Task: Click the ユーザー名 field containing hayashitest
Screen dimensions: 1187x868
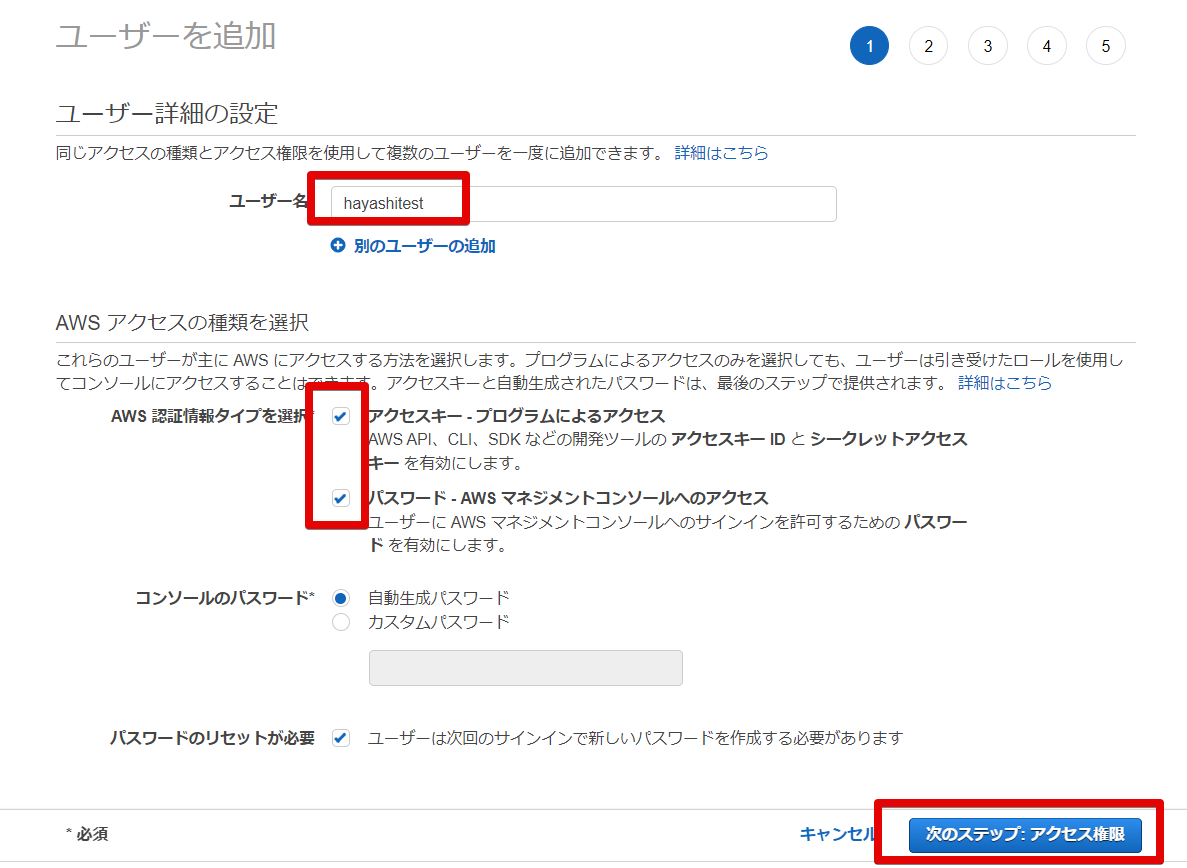Action: point(583,204)
